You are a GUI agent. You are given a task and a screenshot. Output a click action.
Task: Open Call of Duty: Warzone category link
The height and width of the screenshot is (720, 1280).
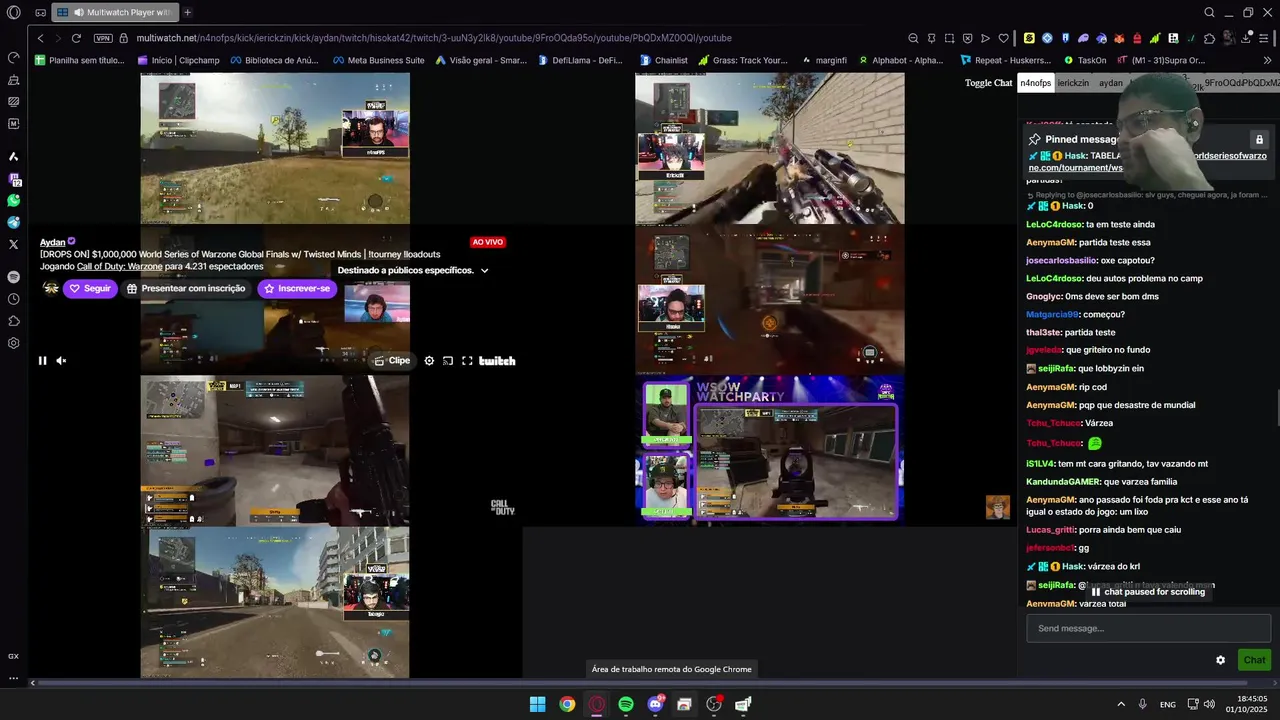tap(119, 266)
